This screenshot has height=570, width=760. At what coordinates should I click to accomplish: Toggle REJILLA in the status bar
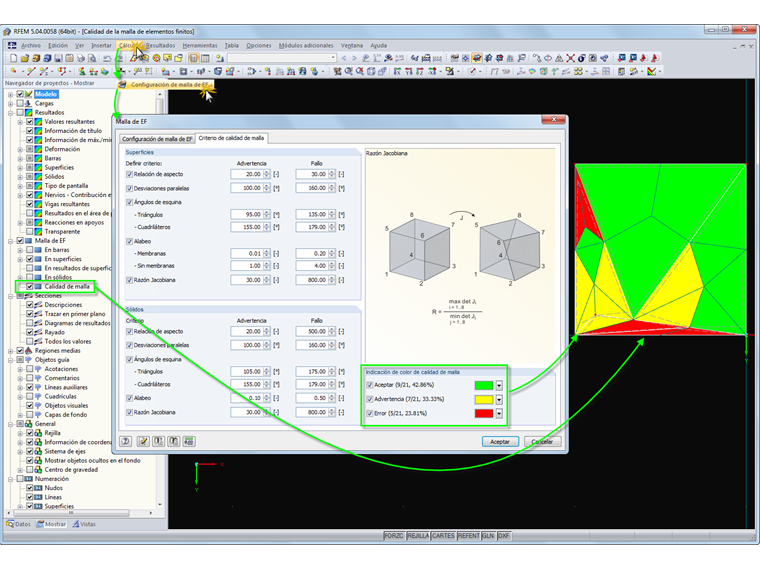click(418, 536)
